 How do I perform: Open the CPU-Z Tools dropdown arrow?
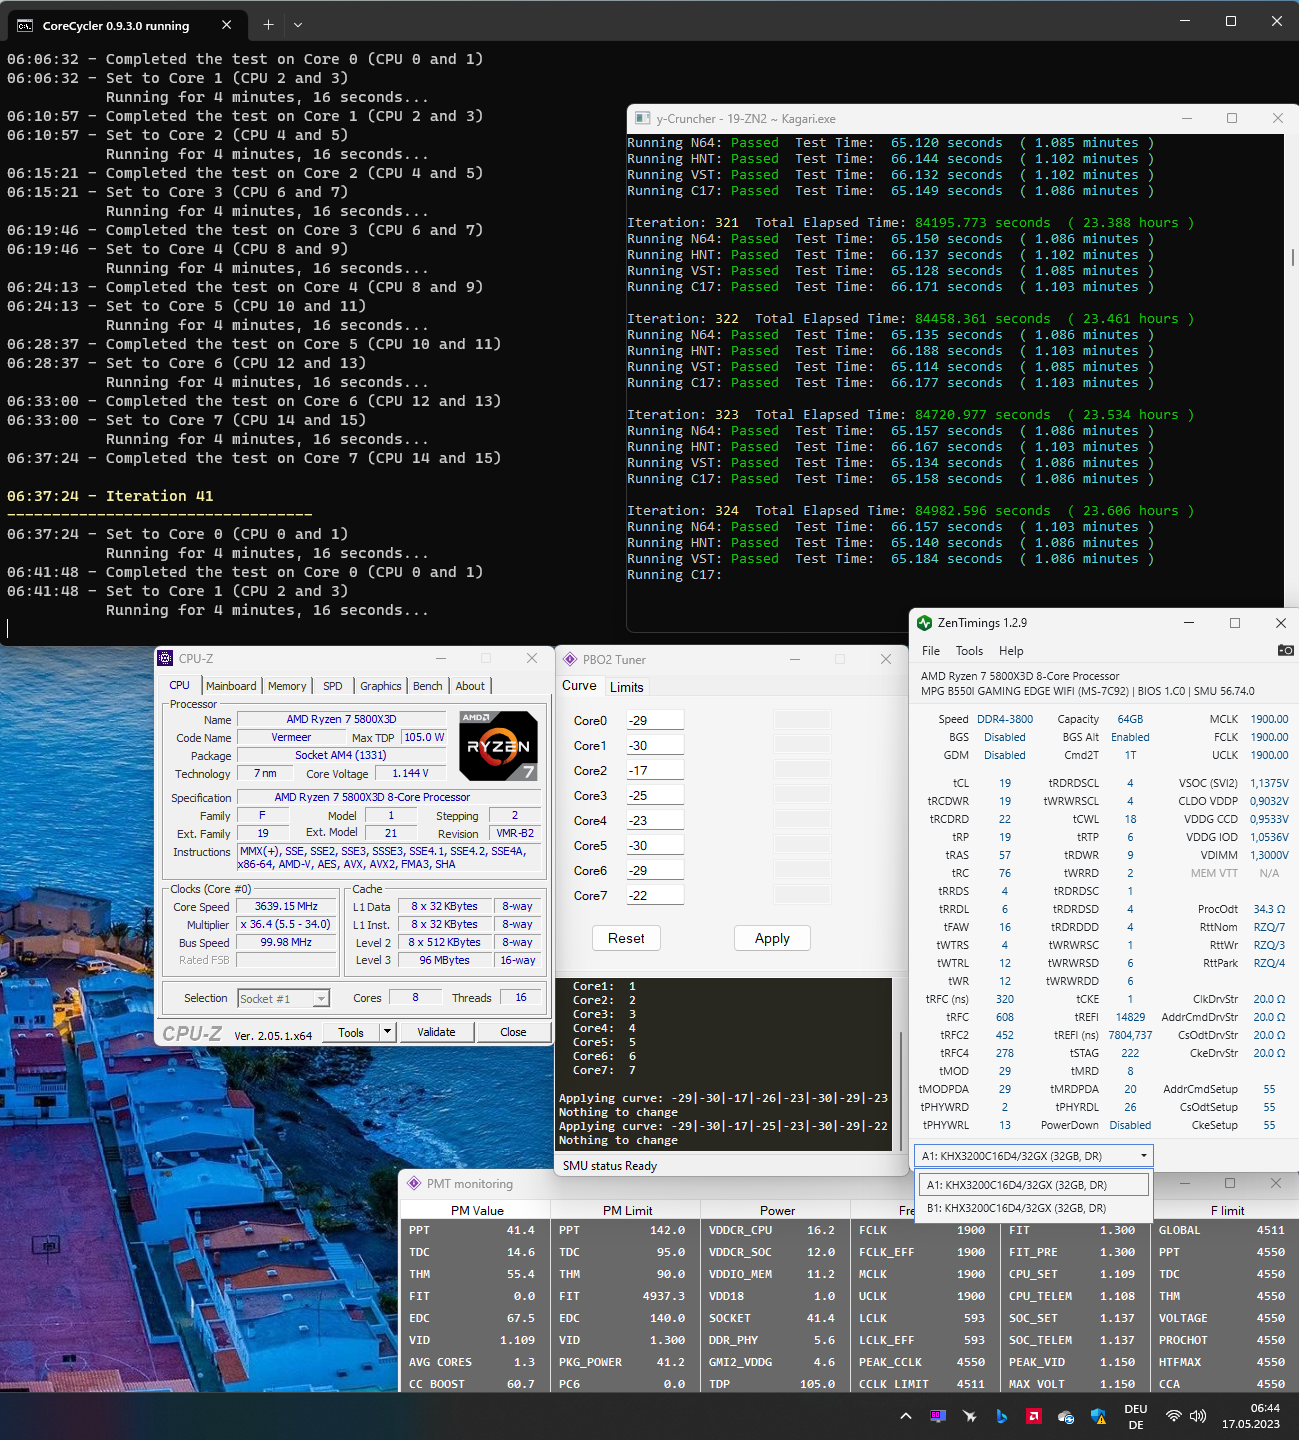tap(387, 1032)
